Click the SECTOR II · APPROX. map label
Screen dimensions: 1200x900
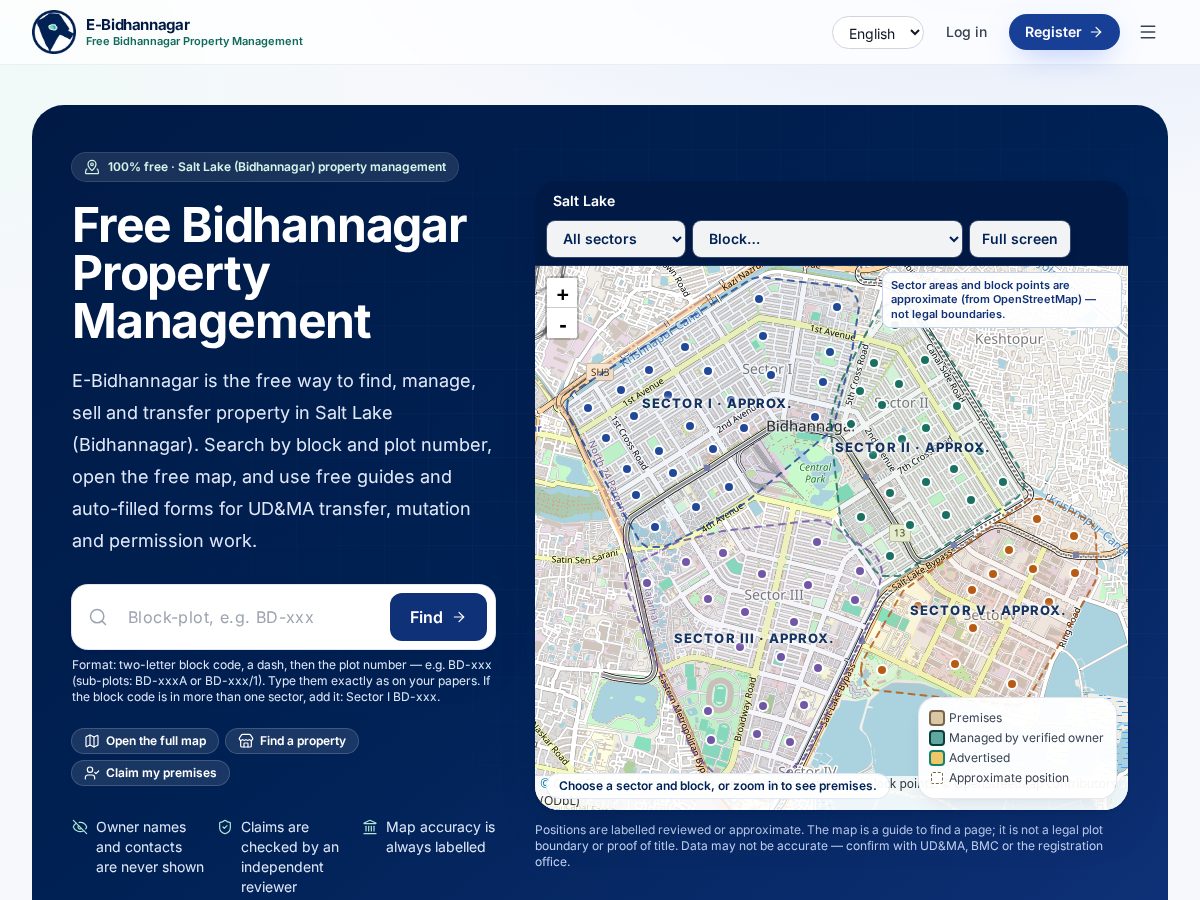[912, 447]
